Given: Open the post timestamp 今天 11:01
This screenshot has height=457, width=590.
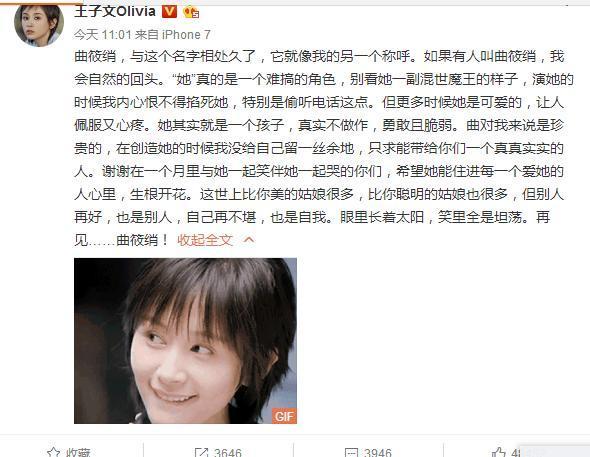Looking at the screenshot, I should pyautogui.click(x=102, y=35).
